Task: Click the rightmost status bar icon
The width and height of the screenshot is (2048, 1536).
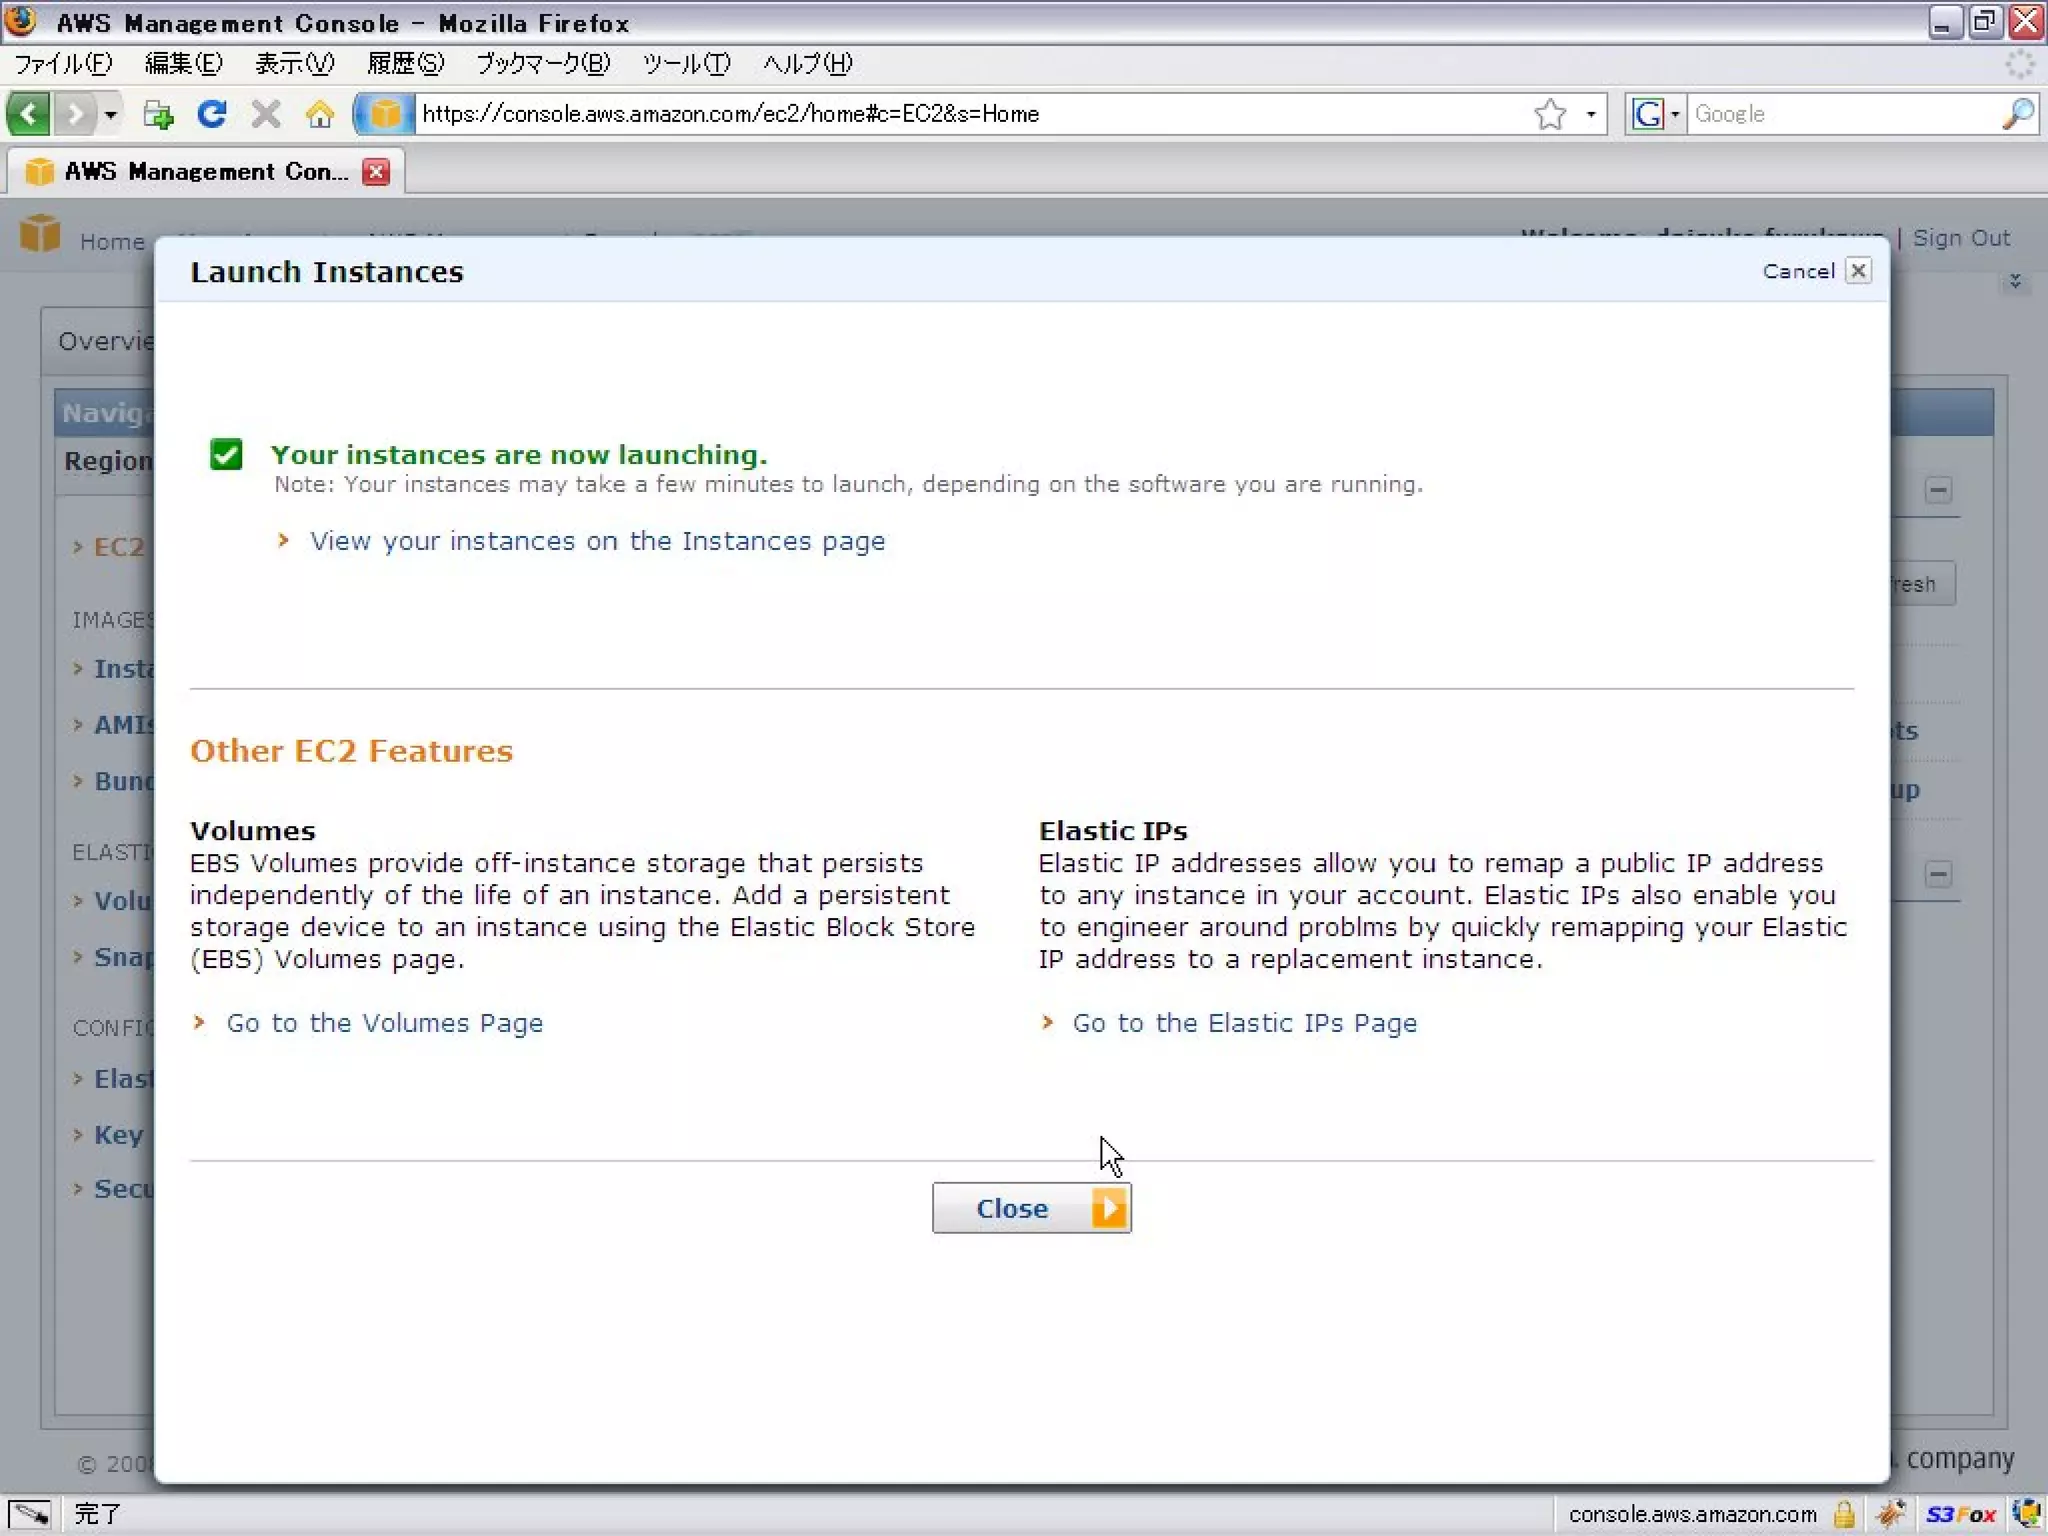Action: point(2027,1514)
